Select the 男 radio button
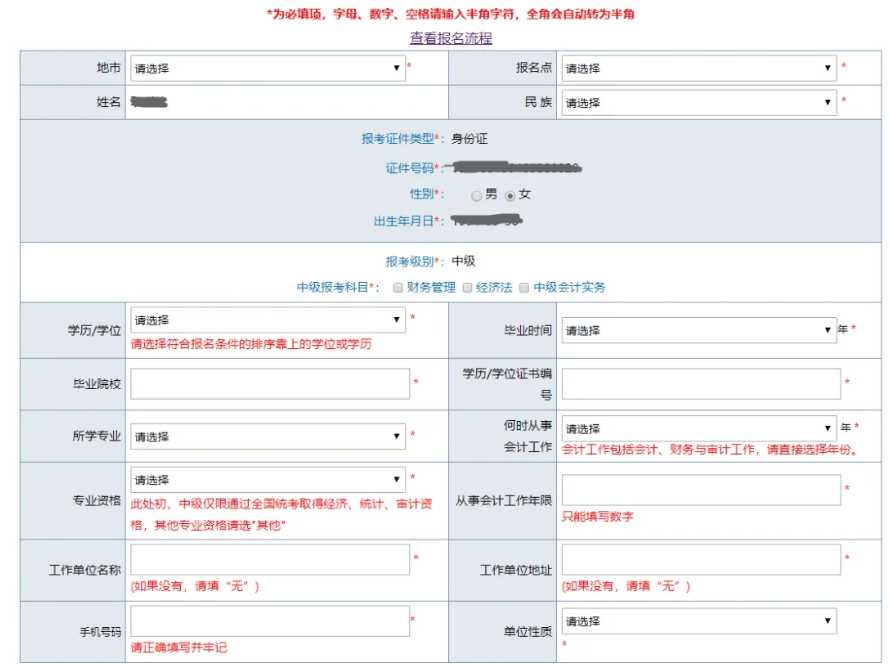This screenshot has height=666, width=890. [x=476, y=196]
